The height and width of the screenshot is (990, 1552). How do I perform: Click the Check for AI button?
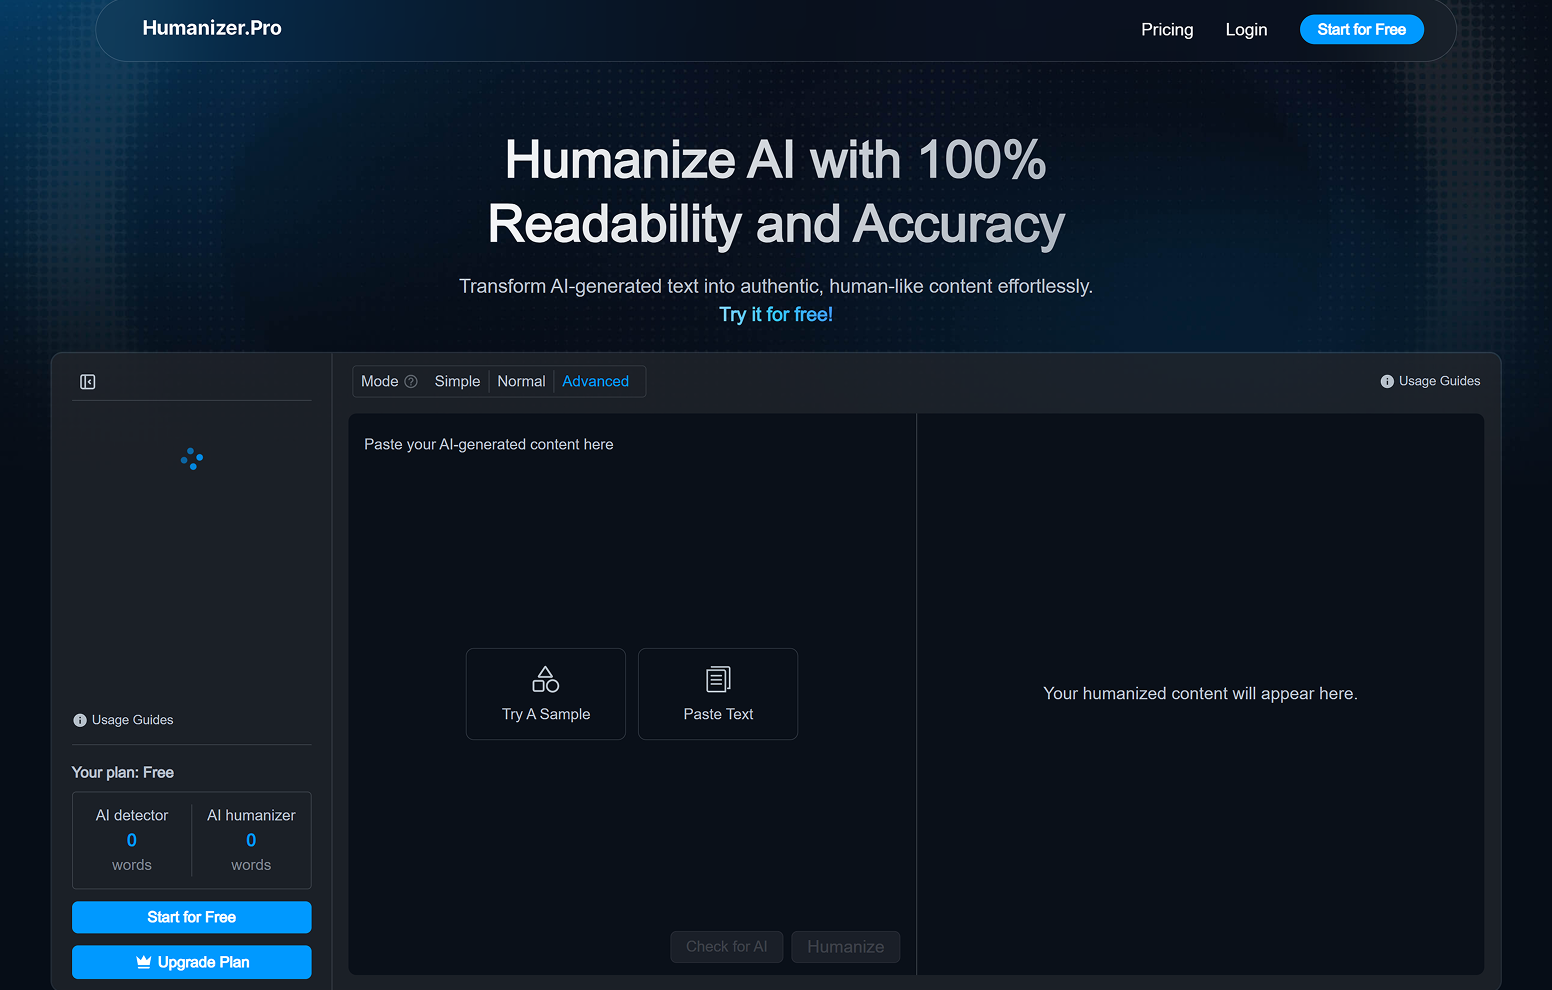pos(727,947)
